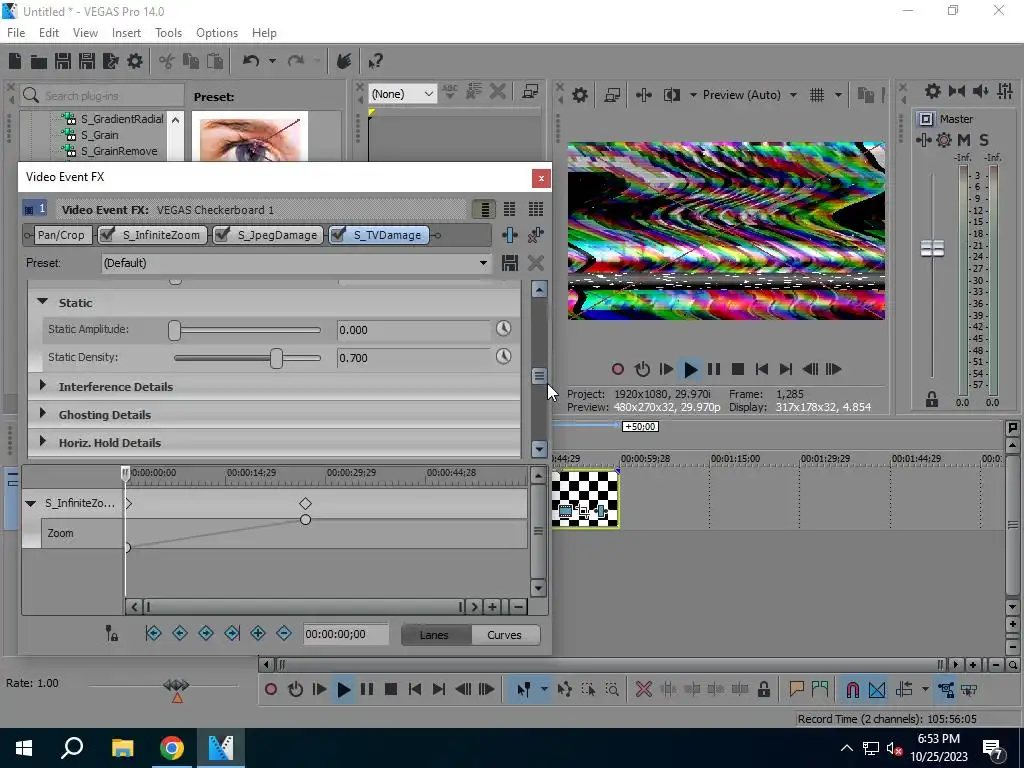Open Plug-In Chain icon in Video Event FX
The width and height of the screenshot is (1024, 768).
(510, 235)
